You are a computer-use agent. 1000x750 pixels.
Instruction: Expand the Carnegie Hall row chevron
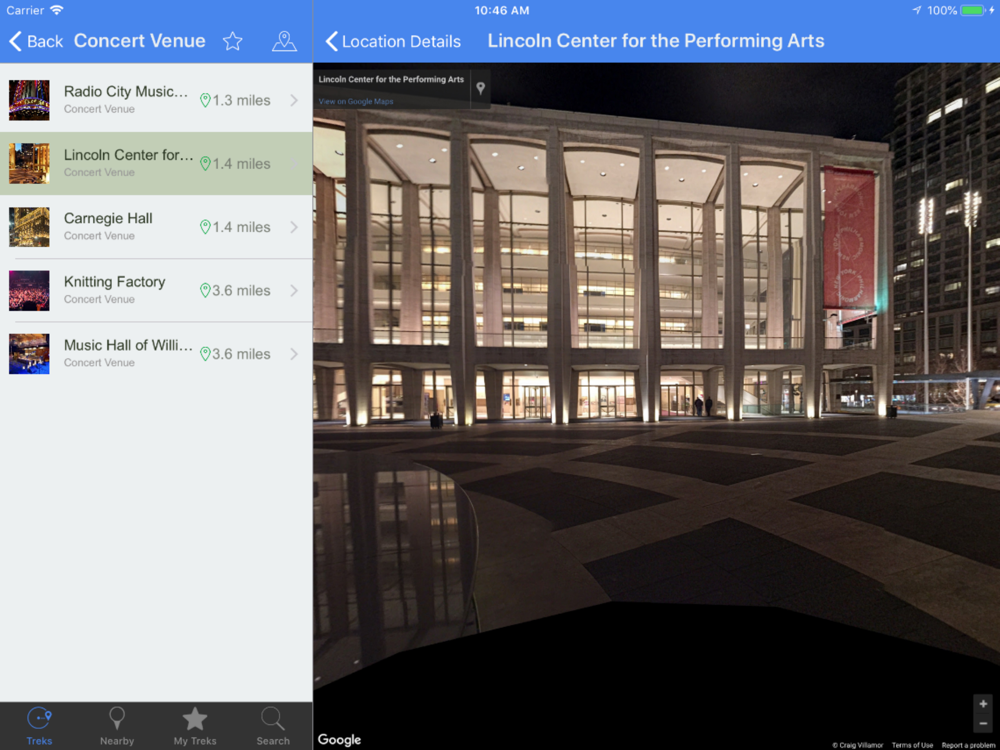[294, 227]
